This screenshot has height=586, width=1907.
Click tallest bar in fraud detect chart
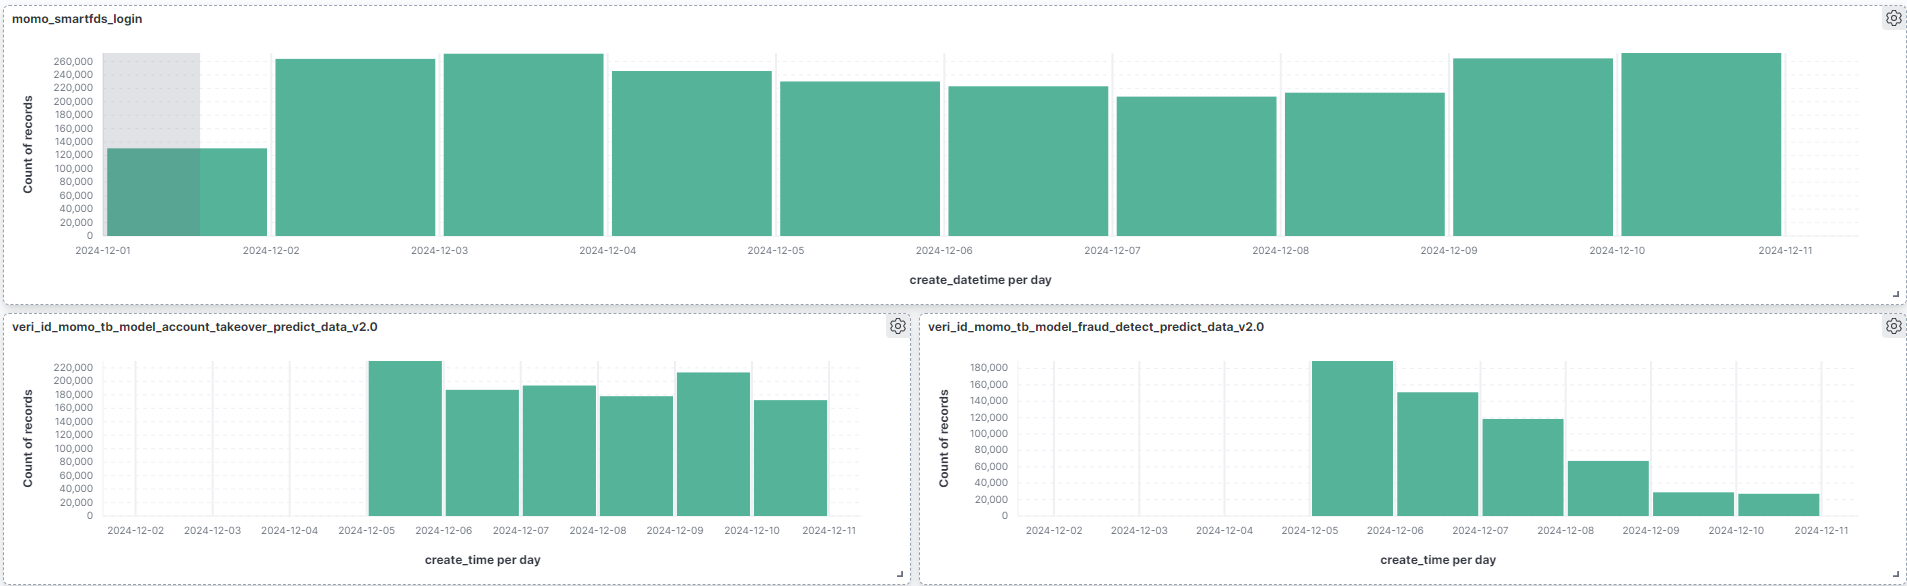pyautogui.click(x=1352, y=438)
